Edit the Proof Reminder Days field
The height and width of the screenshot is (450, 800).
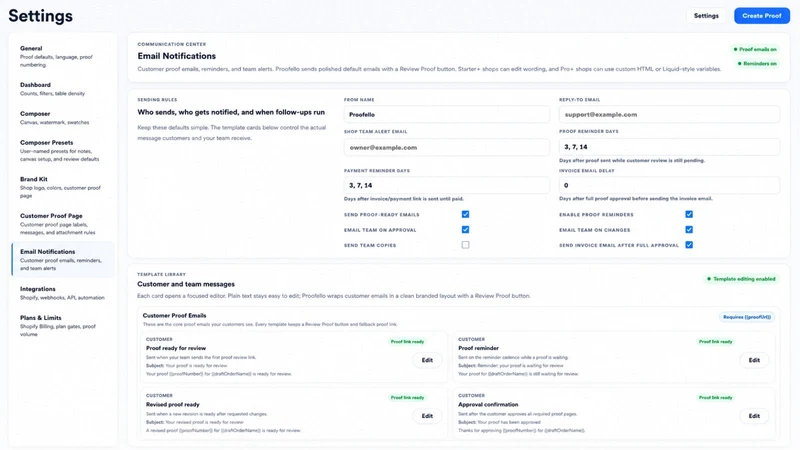[669, 146]
